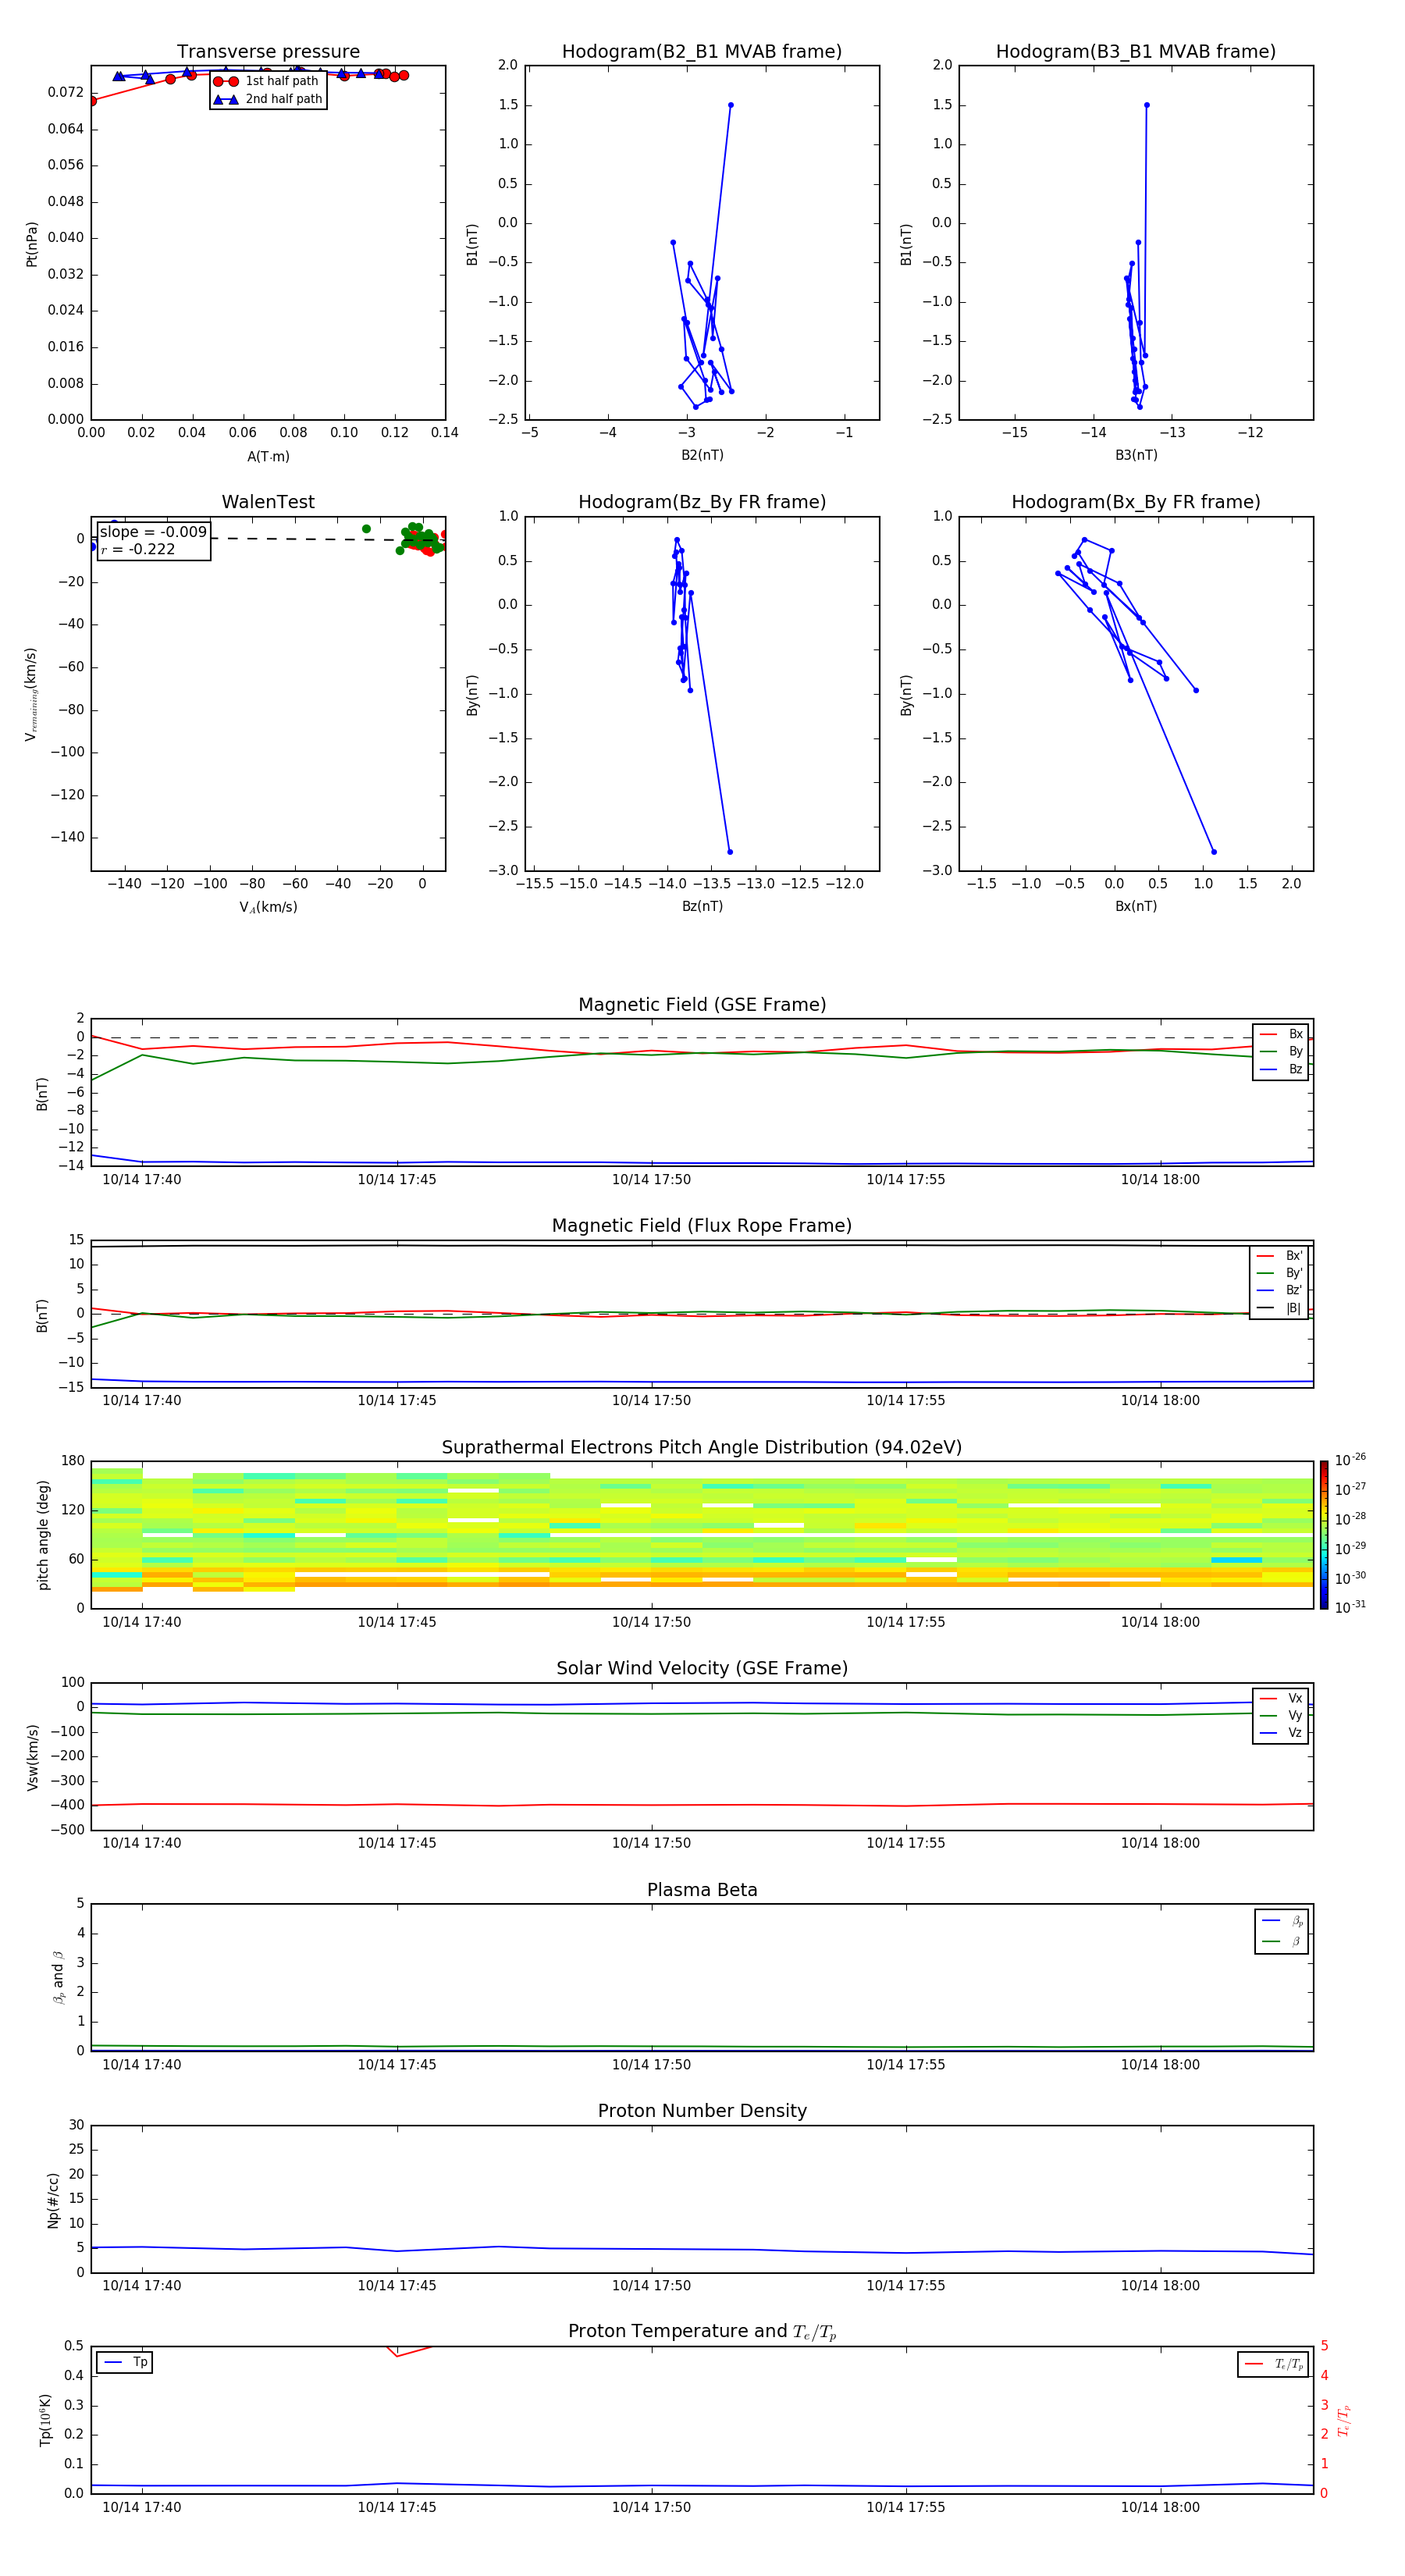The width and height of the screenshot is (1405, 2576).
Task: Select the '|B|' legend entry
Action: (x=1279, y=1308)
